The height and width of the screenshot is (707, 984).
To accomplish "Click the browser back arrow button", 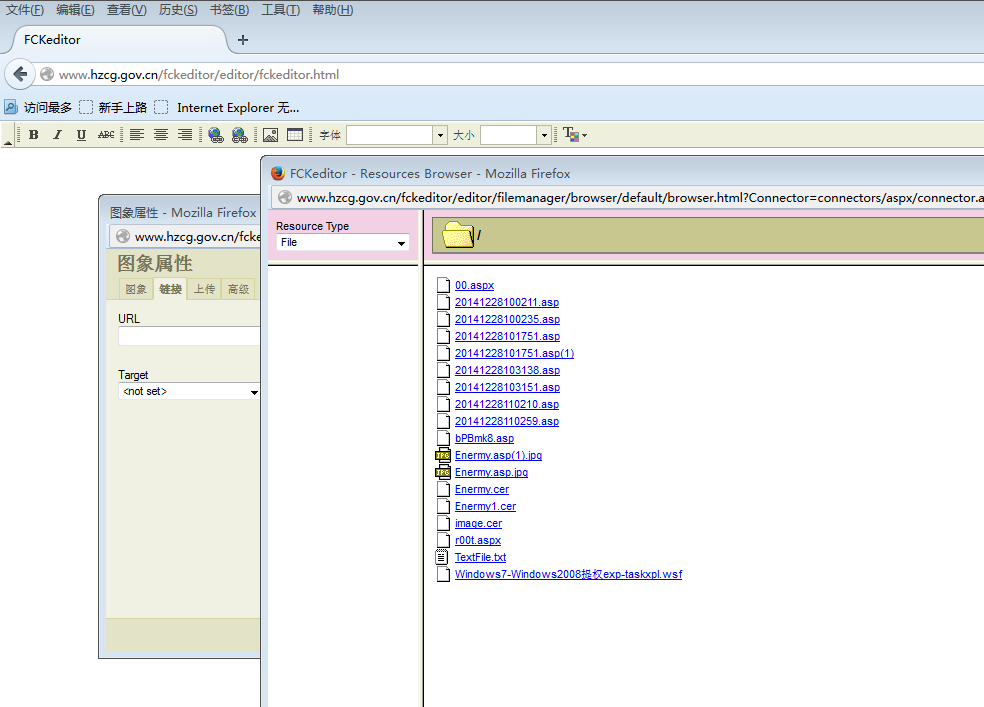I will click(x=20, y=75).
